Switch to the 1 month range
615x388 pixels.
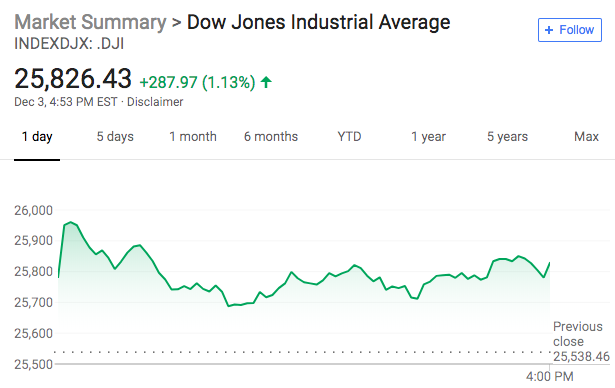coord(193,137)
